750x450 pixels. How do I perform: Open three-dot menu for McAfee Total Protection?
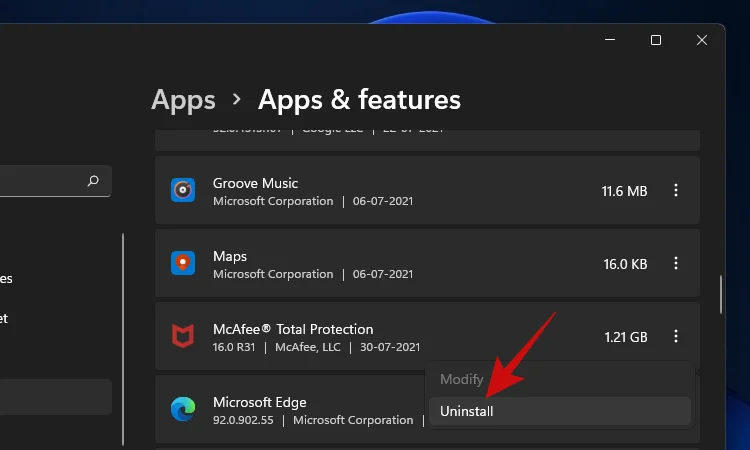click(676, 336)
